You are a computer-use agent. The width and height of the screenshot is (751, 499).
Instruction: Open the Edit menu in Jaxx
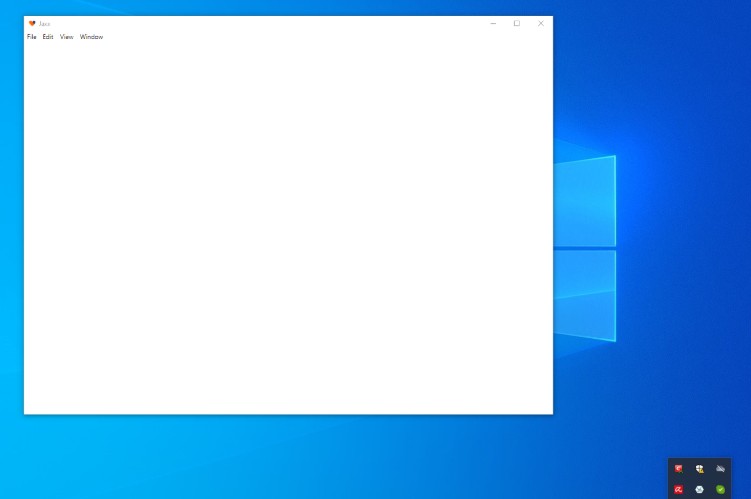pyautogui.click(x=48, y=37)
